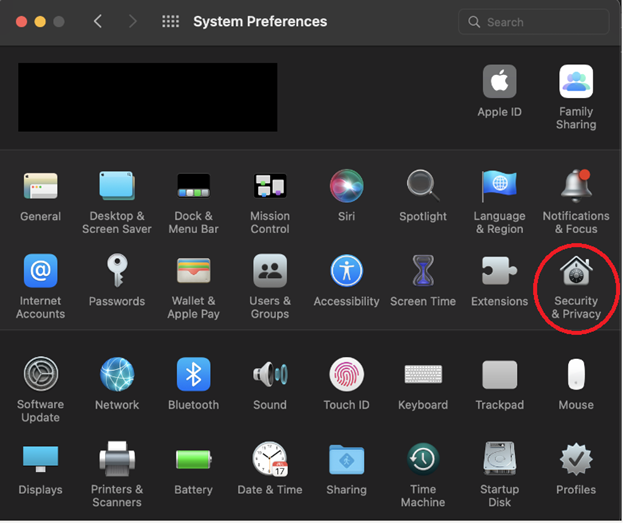Click the Search field
The width and height of the screenshot is (624, 523).
coord(535,22)
